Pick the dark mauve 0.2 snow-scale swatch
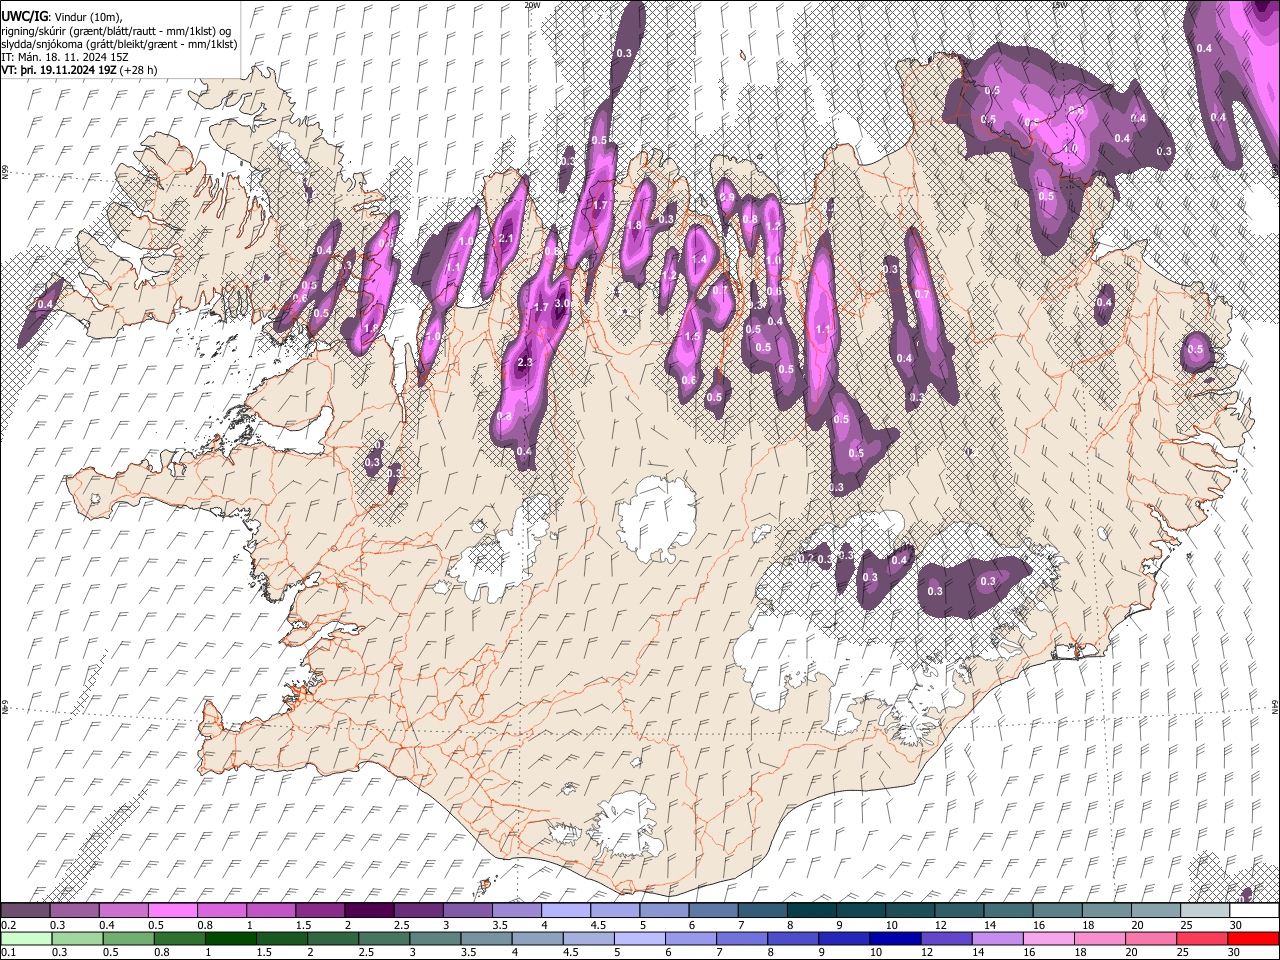The width and height of the screenshot is (1280, 960). [25, 910]
